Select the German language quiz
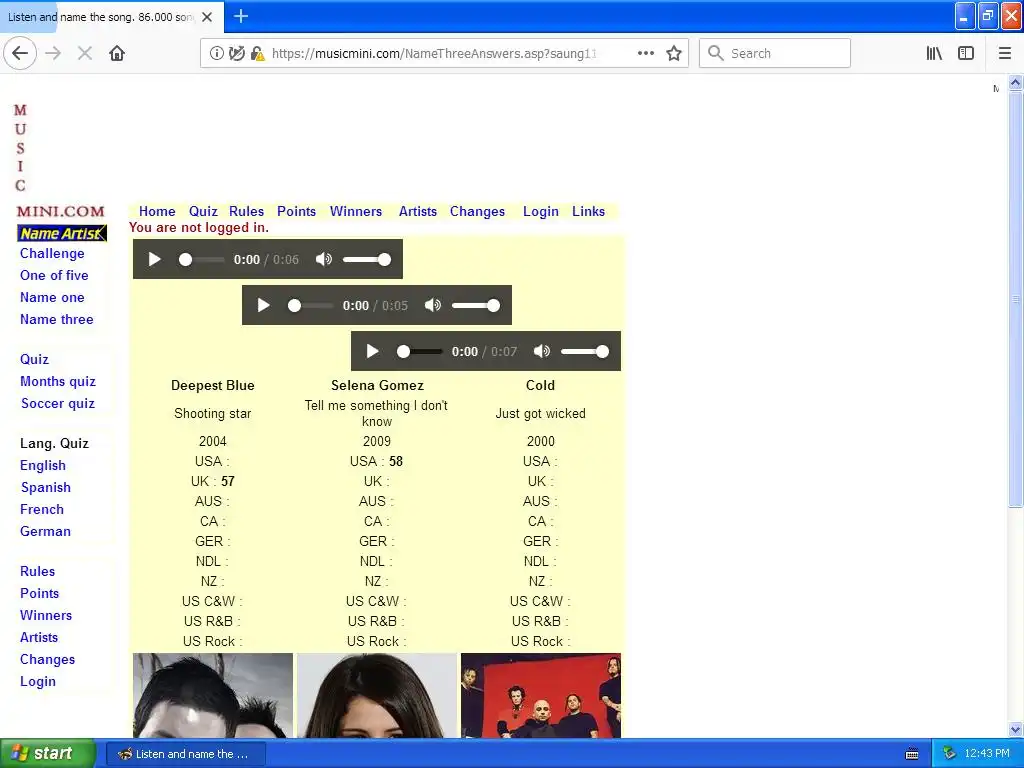 46,532
